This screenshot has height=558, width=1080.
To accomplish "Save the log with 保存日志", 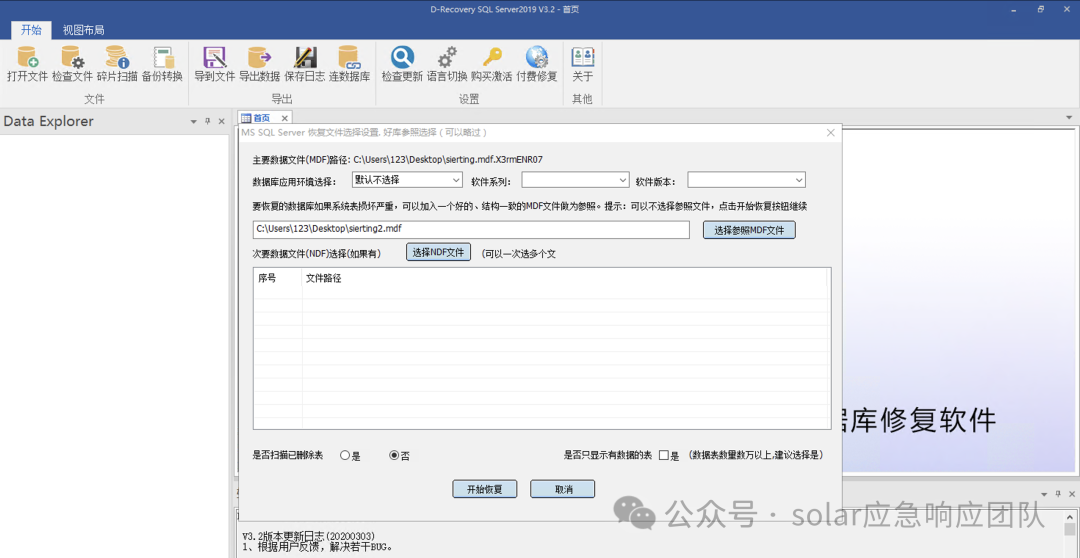I will 304,64.
